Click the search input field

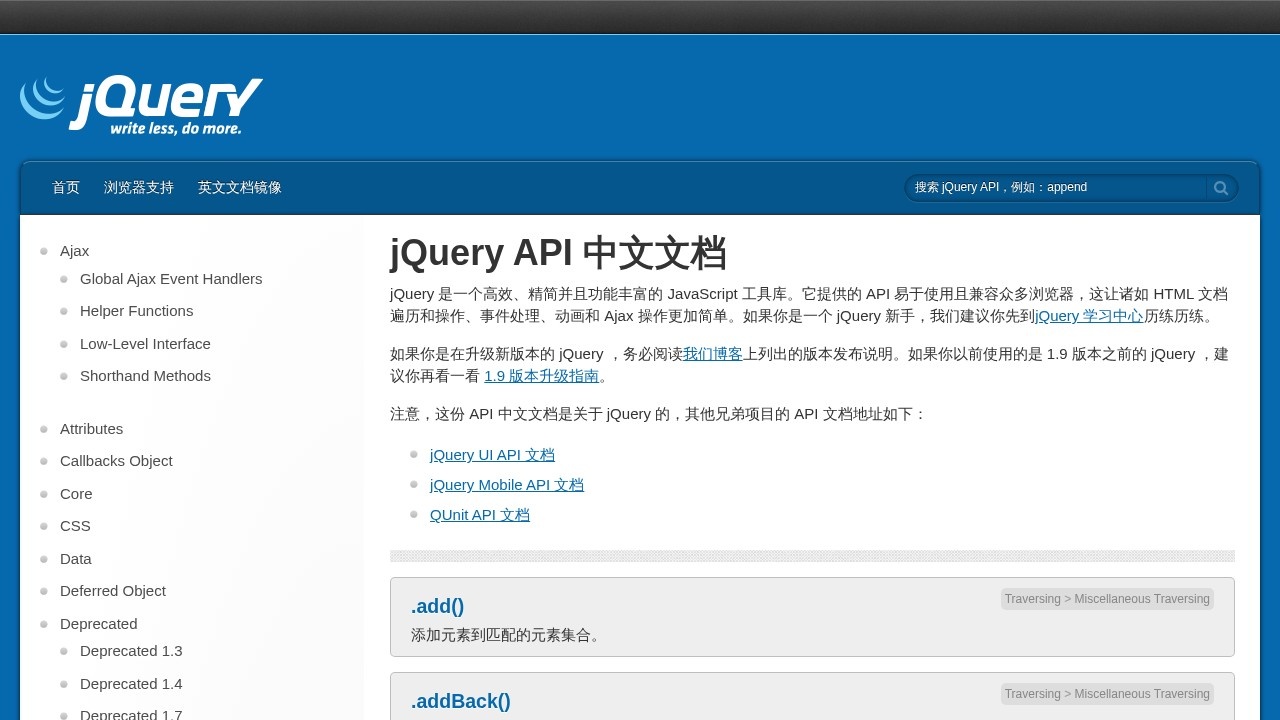pos(1050,187)
